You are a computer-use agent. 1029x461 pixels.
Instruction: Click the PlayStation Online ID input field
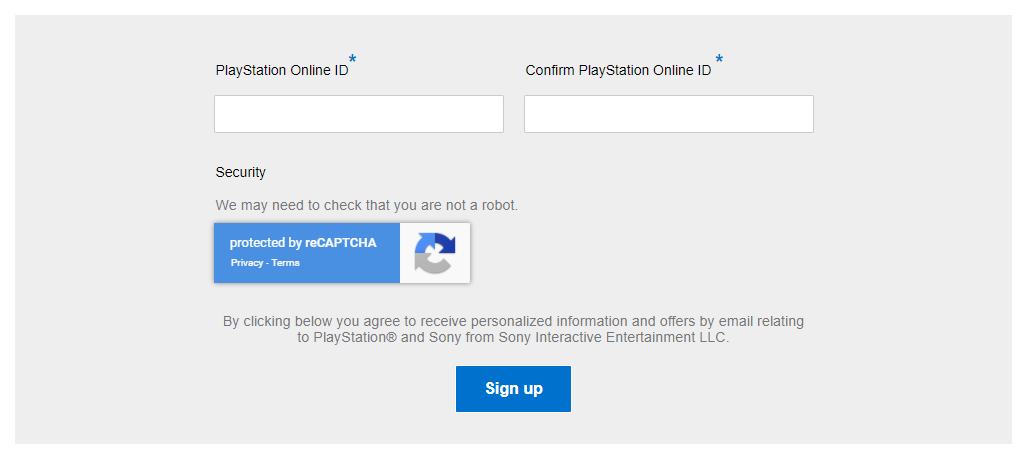[x=359, y=114]
